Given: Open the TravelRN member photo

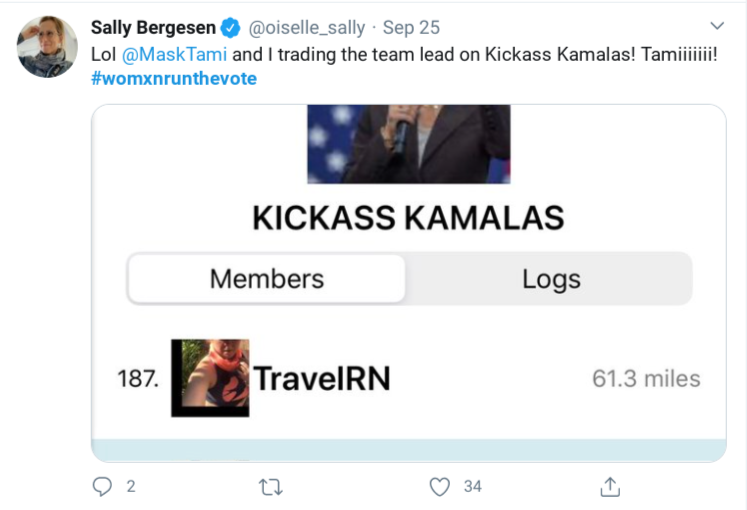Looking at the screenshot, I should click(x=210, y=378).
